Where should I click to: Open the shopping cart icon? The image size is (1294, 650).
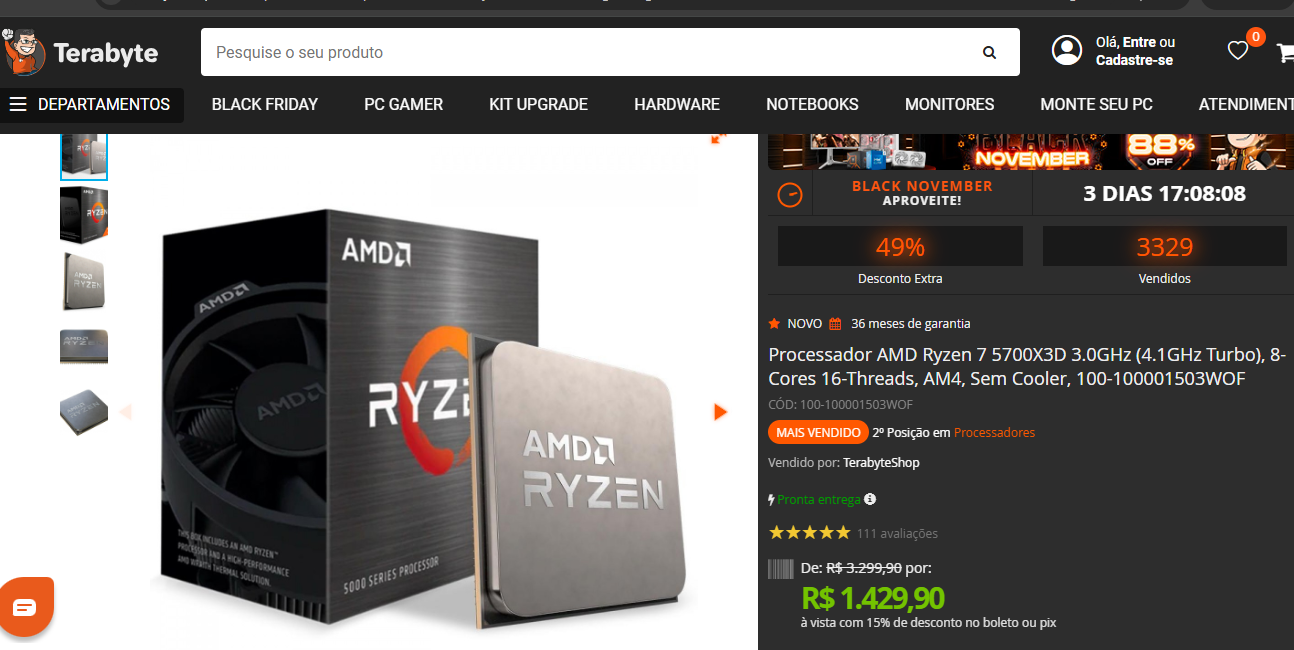coord(1285,53)
